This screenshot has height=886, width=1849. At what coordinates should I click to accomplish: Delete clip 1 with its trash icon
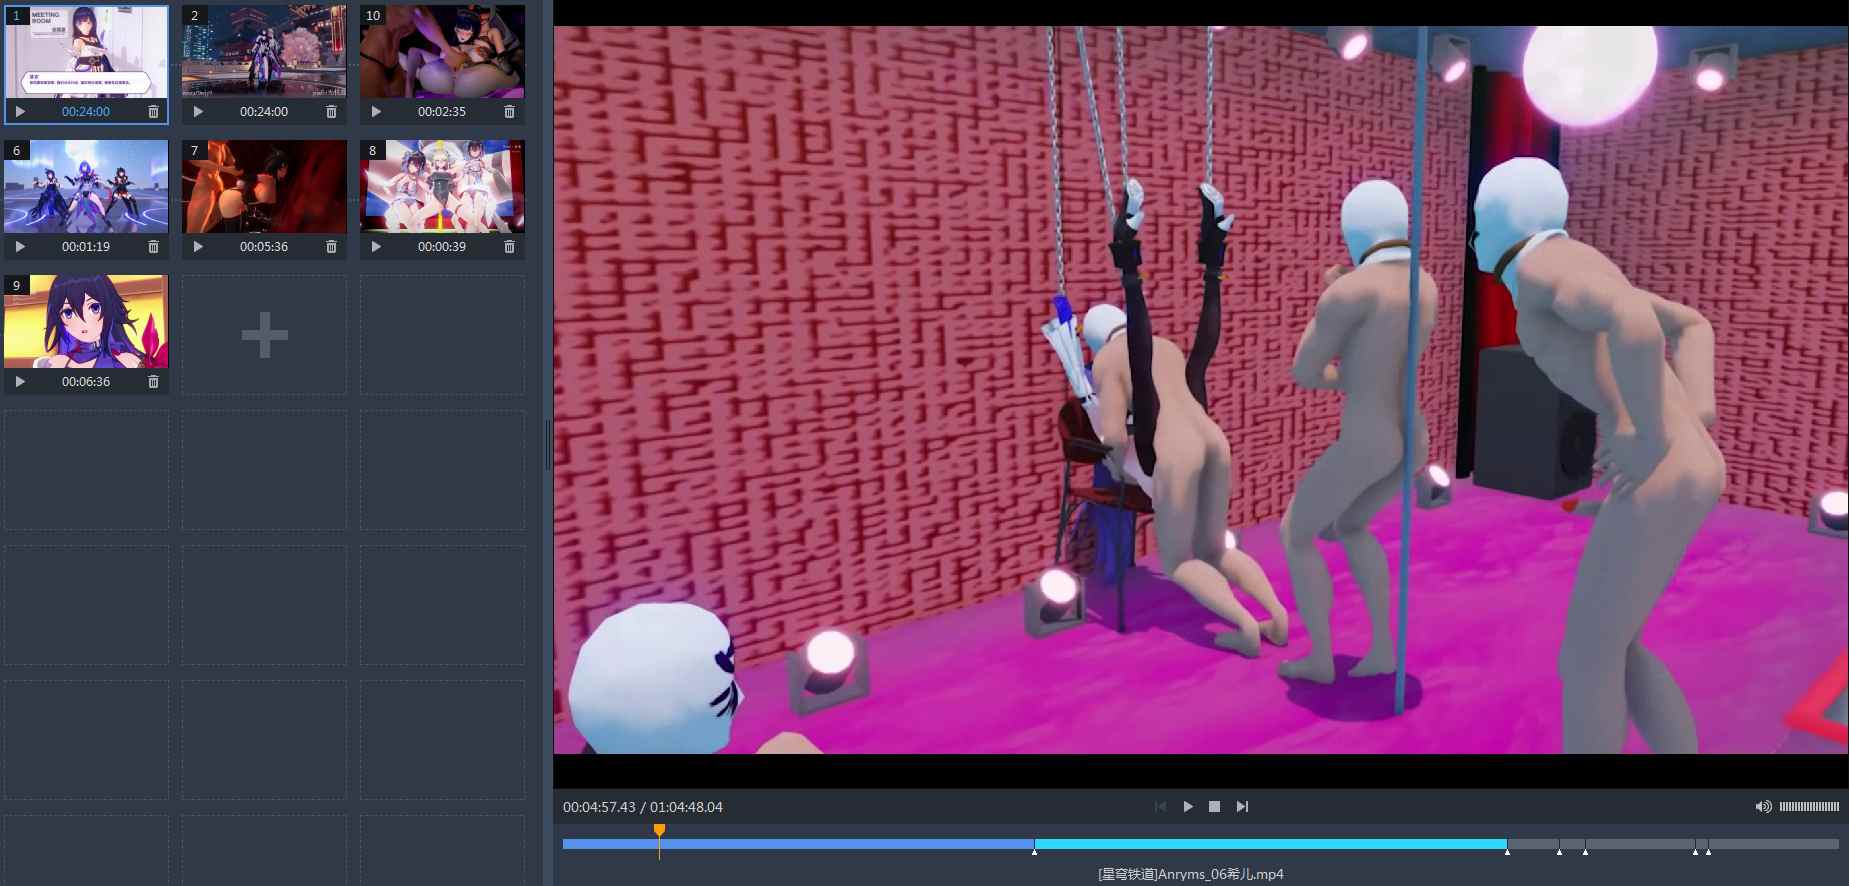(153, 112)
